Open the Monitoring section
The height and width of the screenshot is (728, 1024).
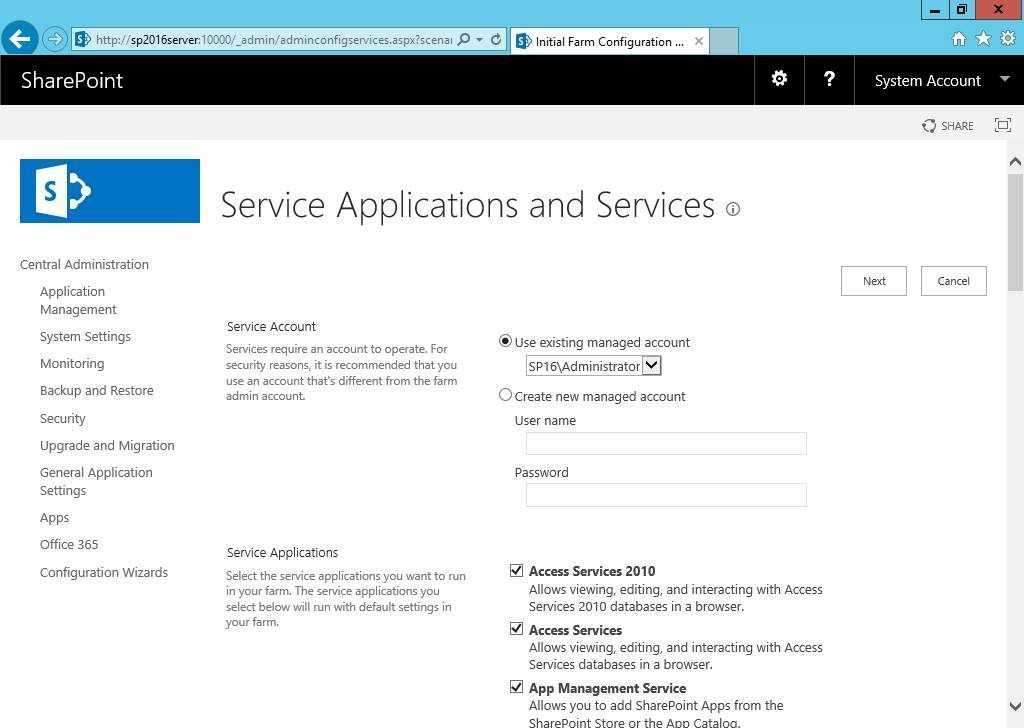[72, 363]
